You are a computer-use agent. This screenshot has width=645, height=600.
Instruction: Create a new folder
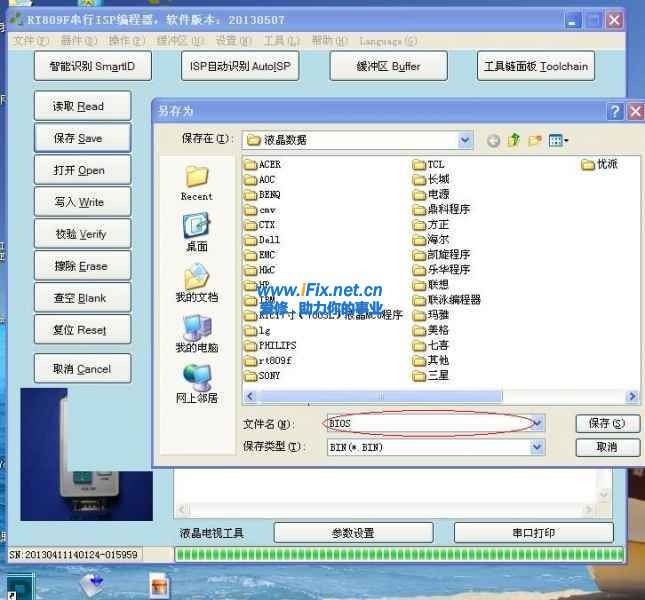(535, 140)
